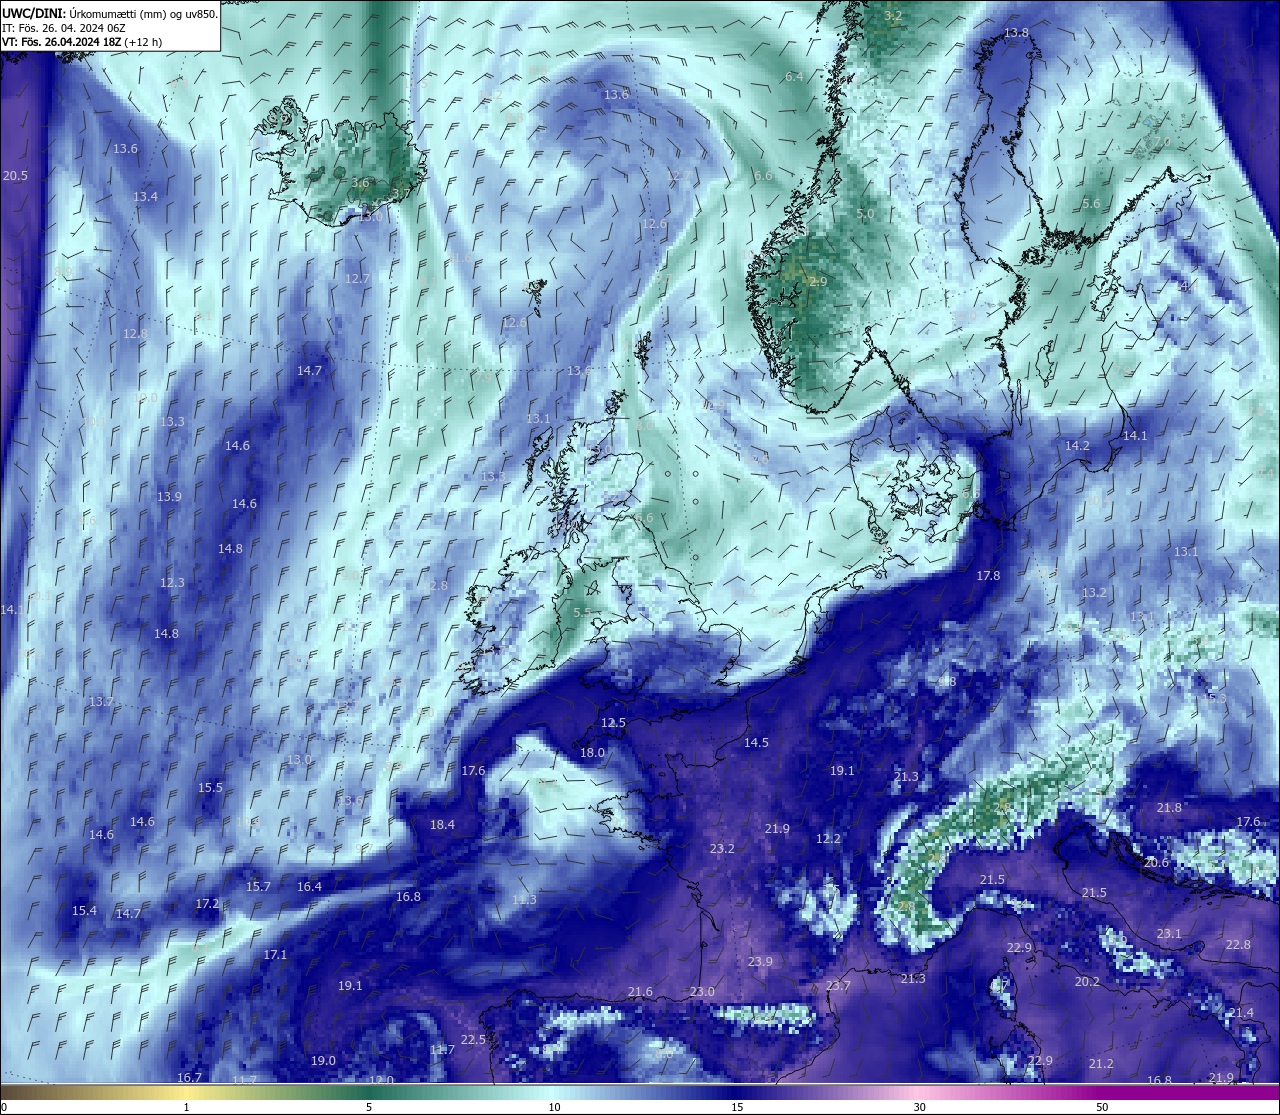Click the 6.6 value on the map
This screenshot has height=1115, width=1280.
pos(763,176)
